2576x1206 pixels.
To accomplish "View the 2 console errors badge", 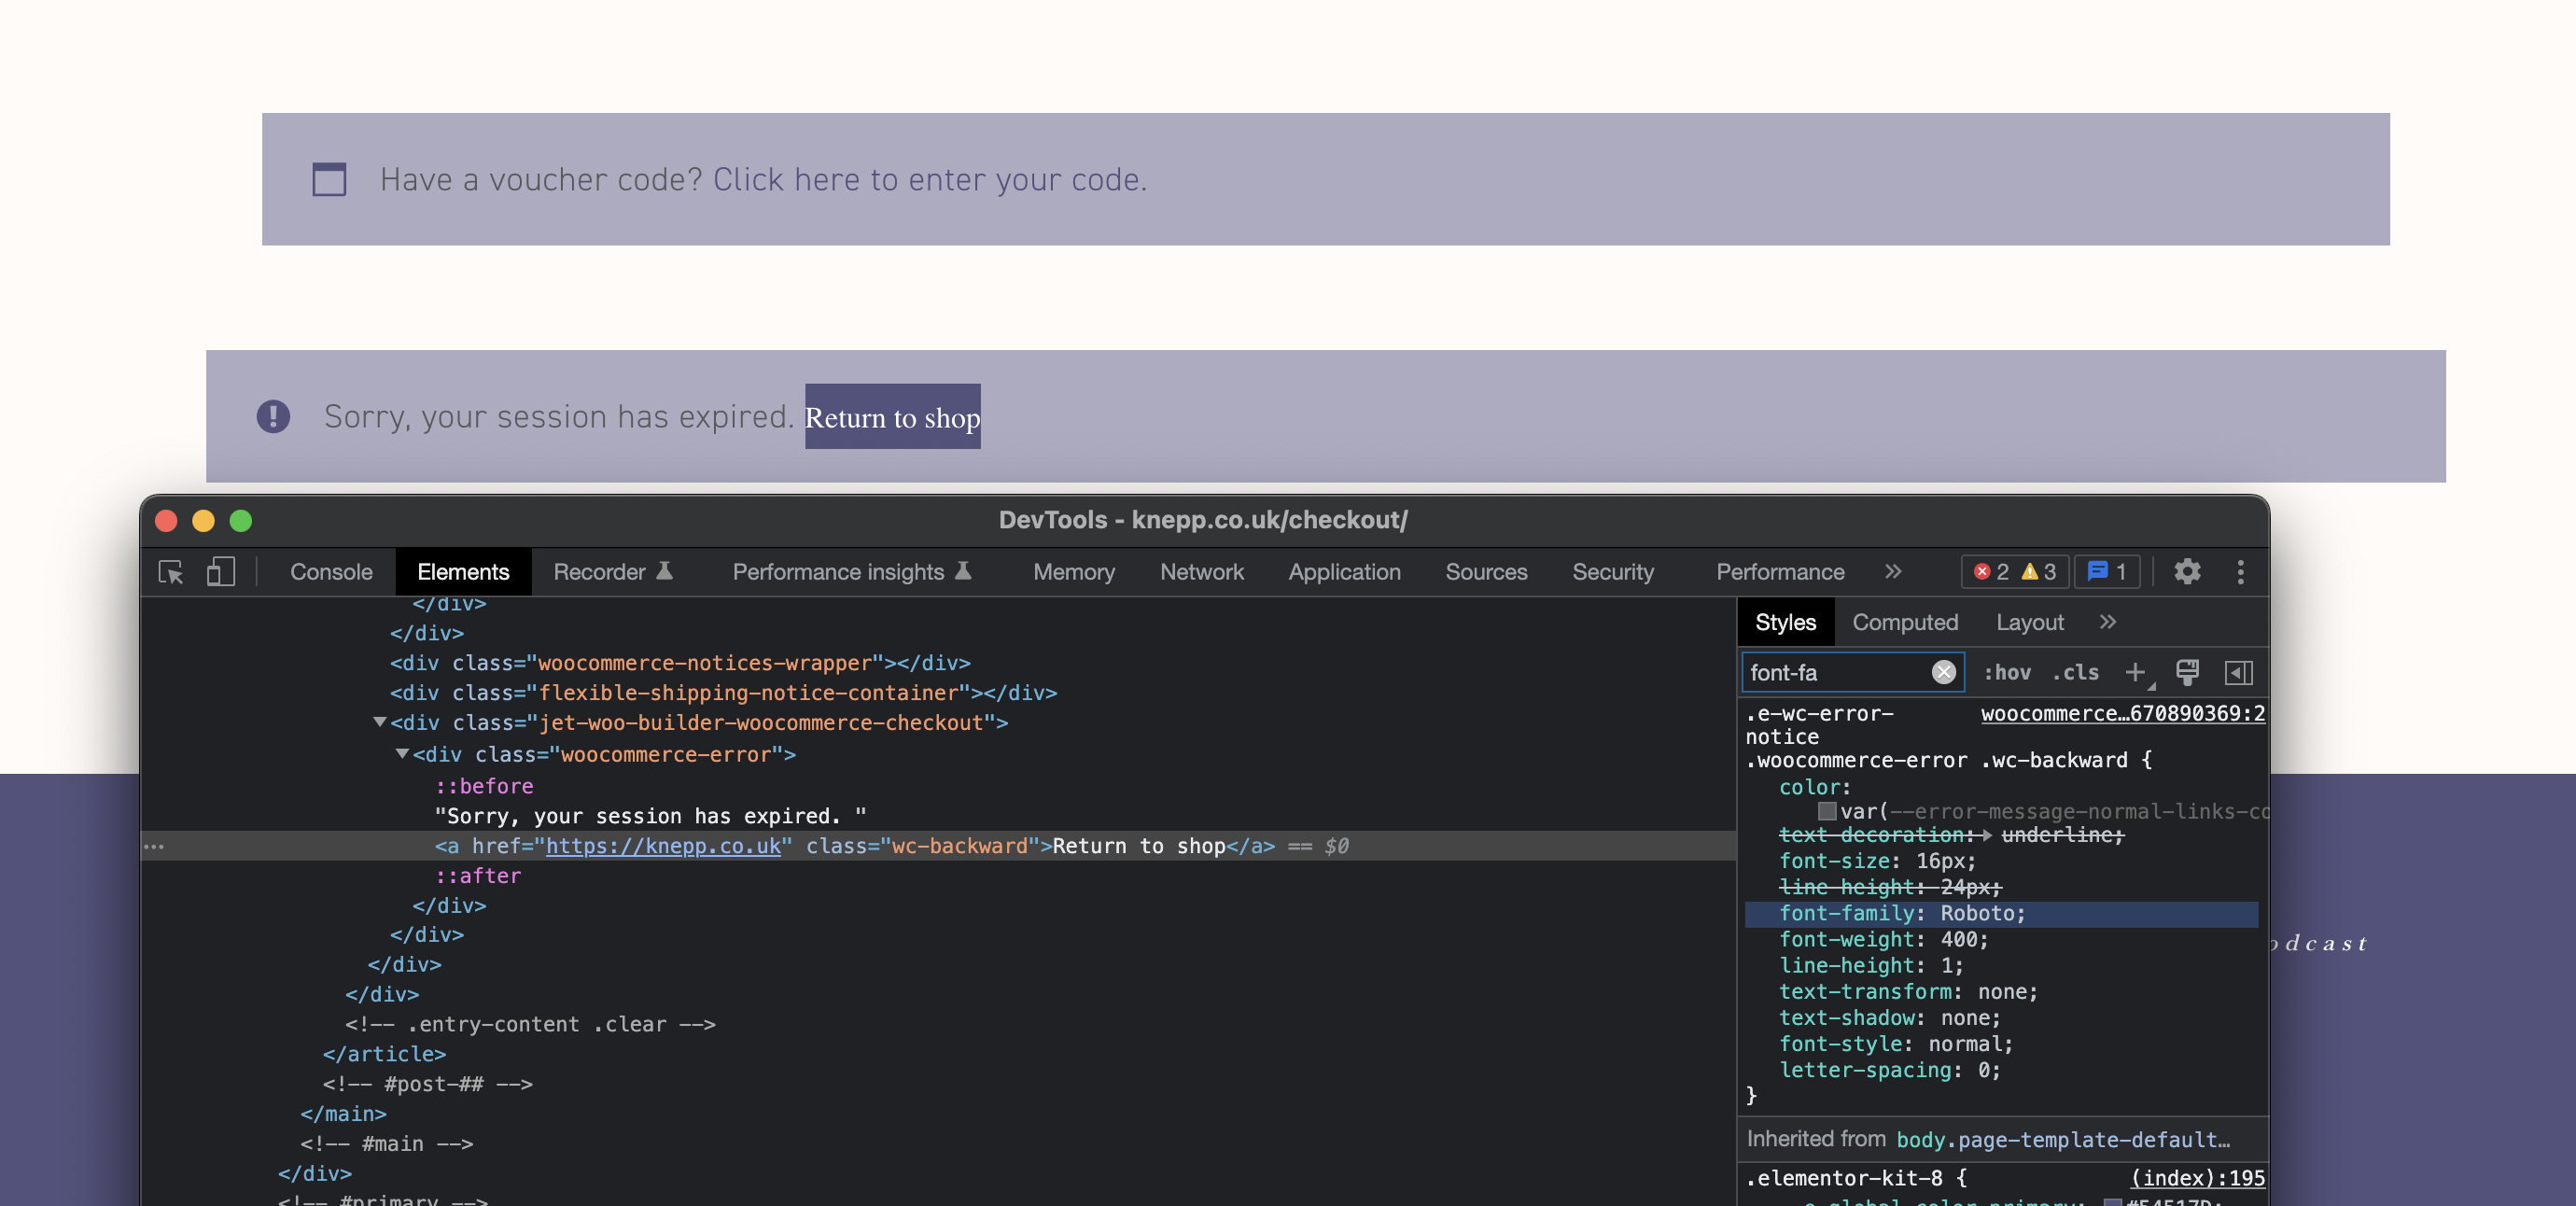I will point(1992,572).
